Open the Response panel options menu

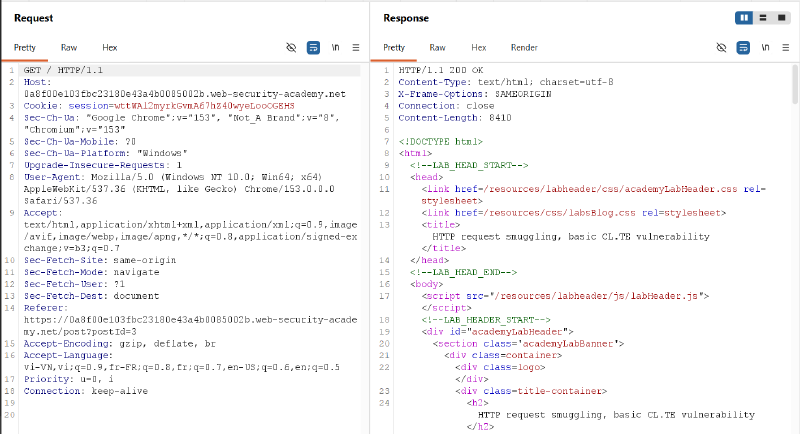pyautogui.click(x=786, y=47)
